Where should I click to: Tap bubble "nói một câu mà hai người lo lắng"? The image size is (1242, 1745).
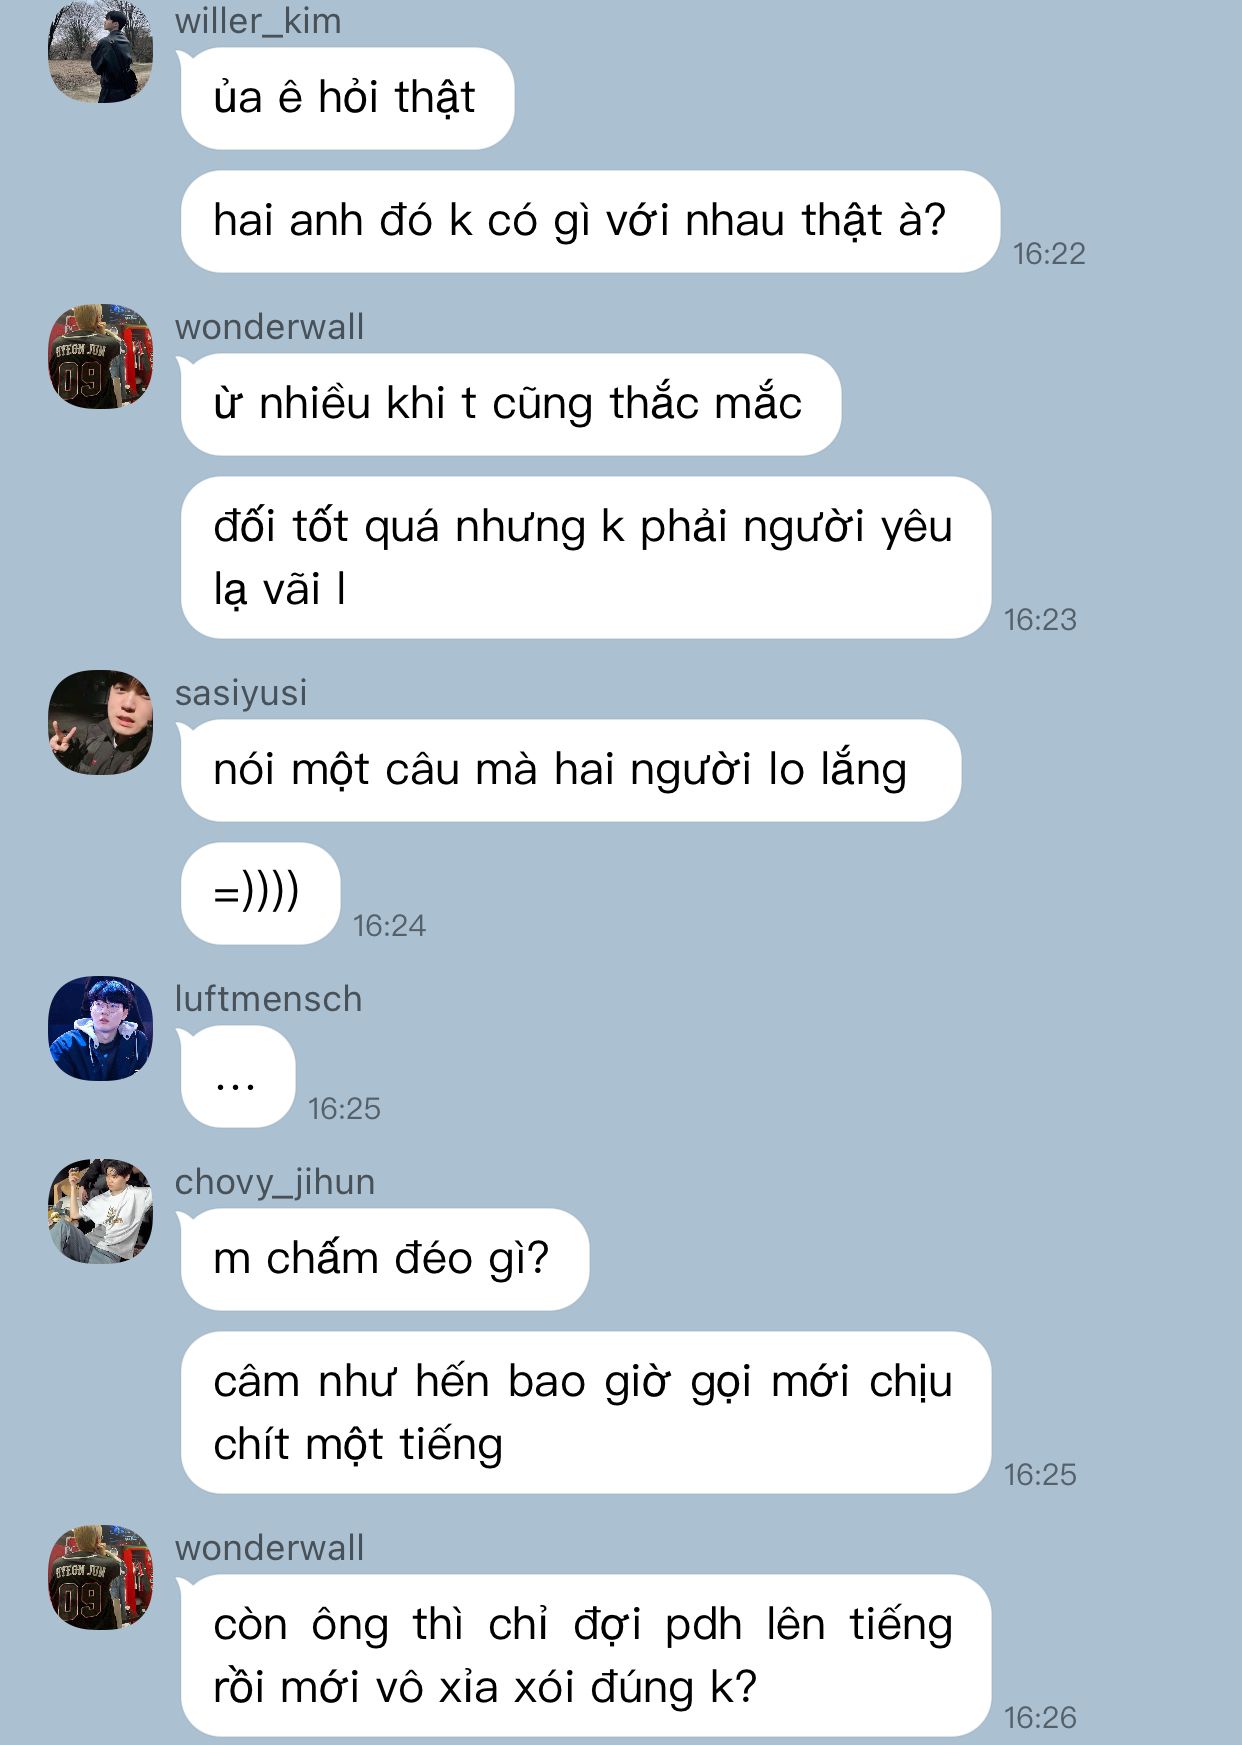(570, 770)
